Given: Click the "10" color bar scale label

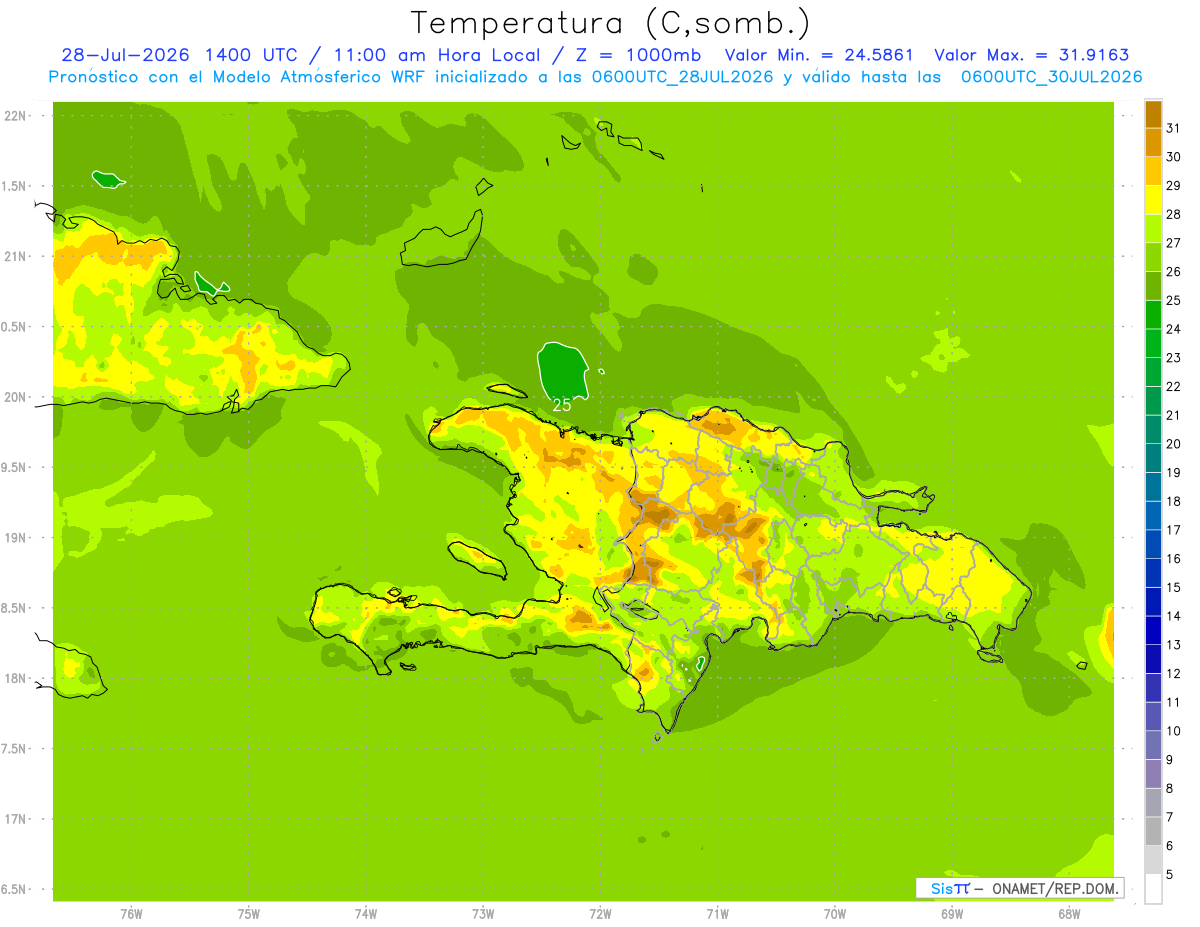Looking at the screenshot, I should point(1174,731).
